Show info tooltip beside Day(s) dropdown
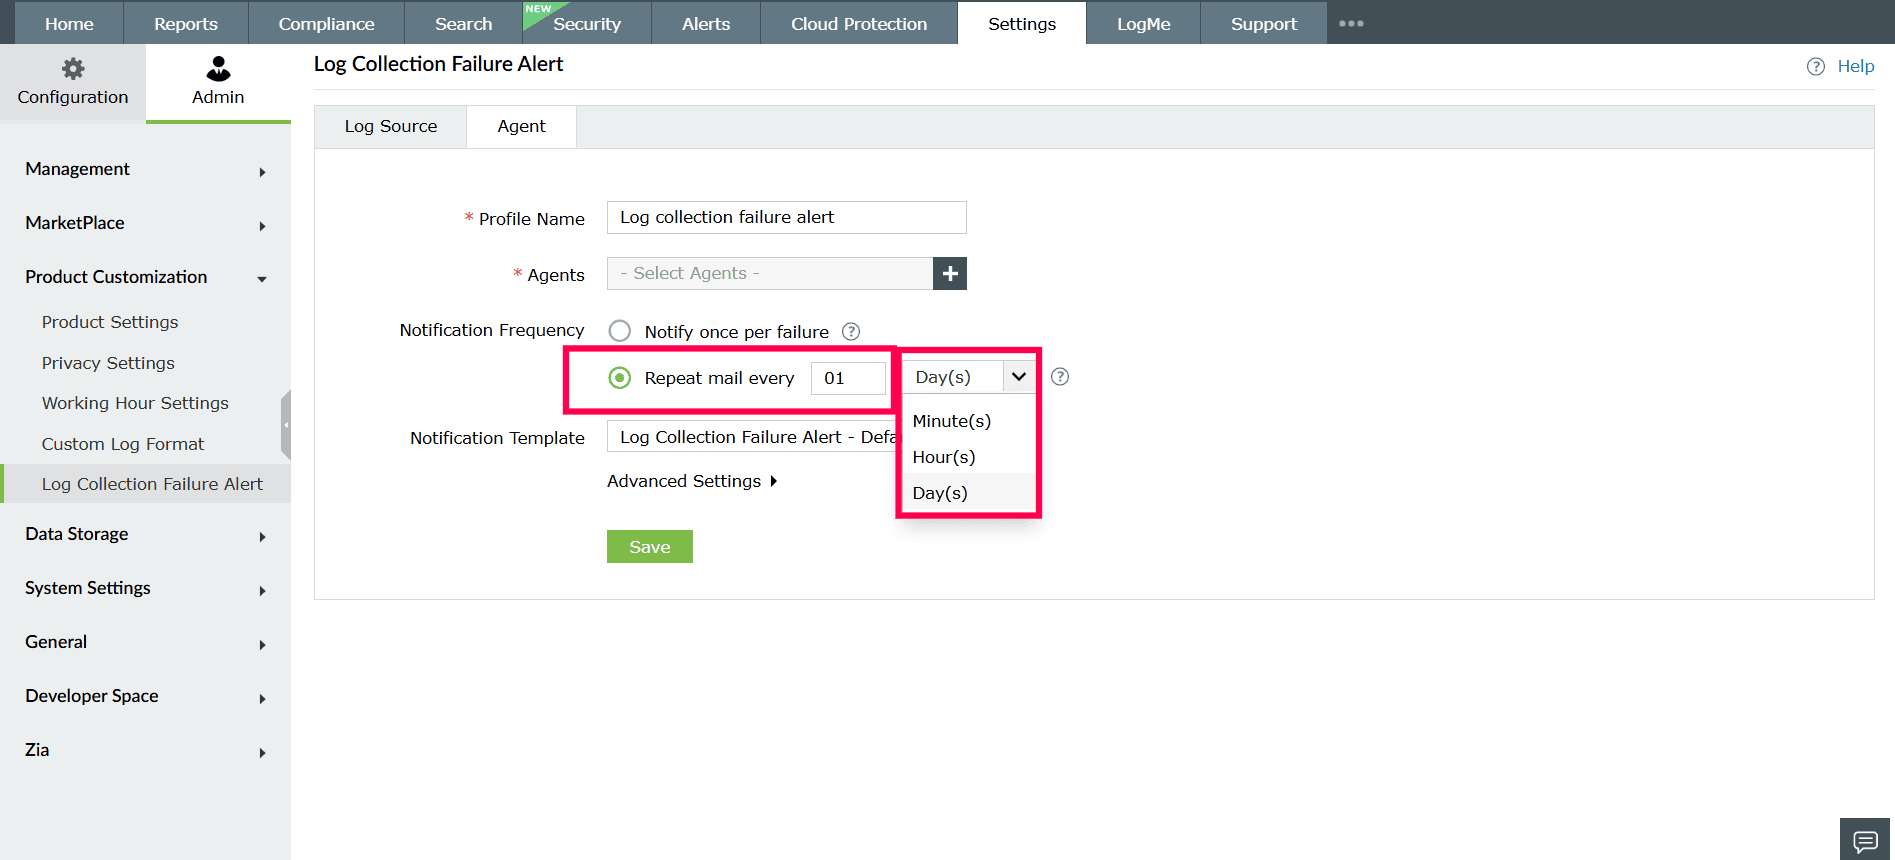 coord(1060,377)
